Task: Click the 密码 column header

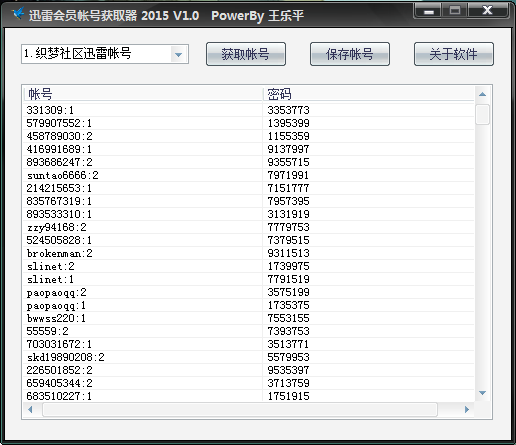Action: [368, 94]
